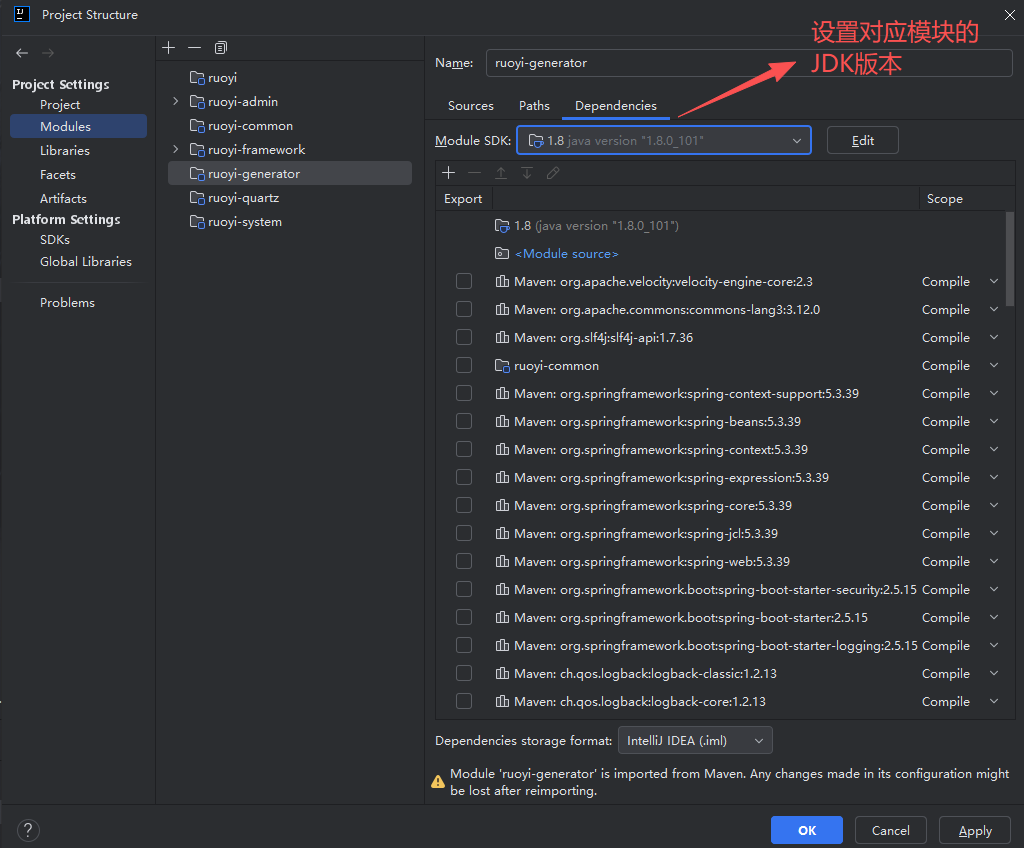Move dependency down with the down arrow

527,172
